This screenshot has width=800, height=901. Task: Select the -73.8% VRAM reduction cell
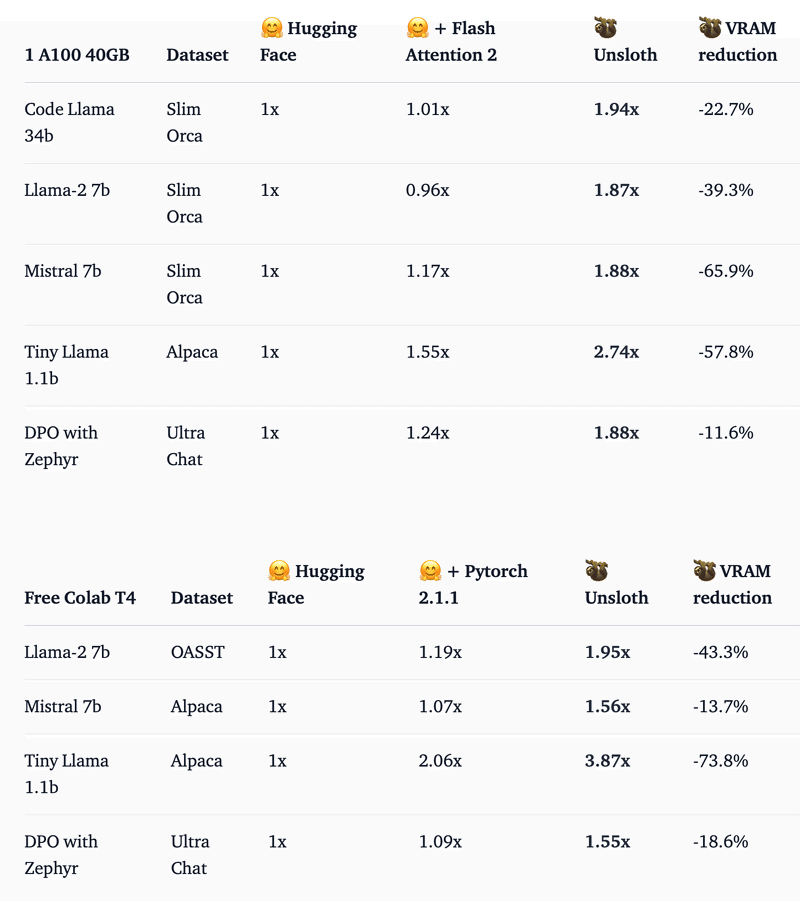tap(720, 761)
